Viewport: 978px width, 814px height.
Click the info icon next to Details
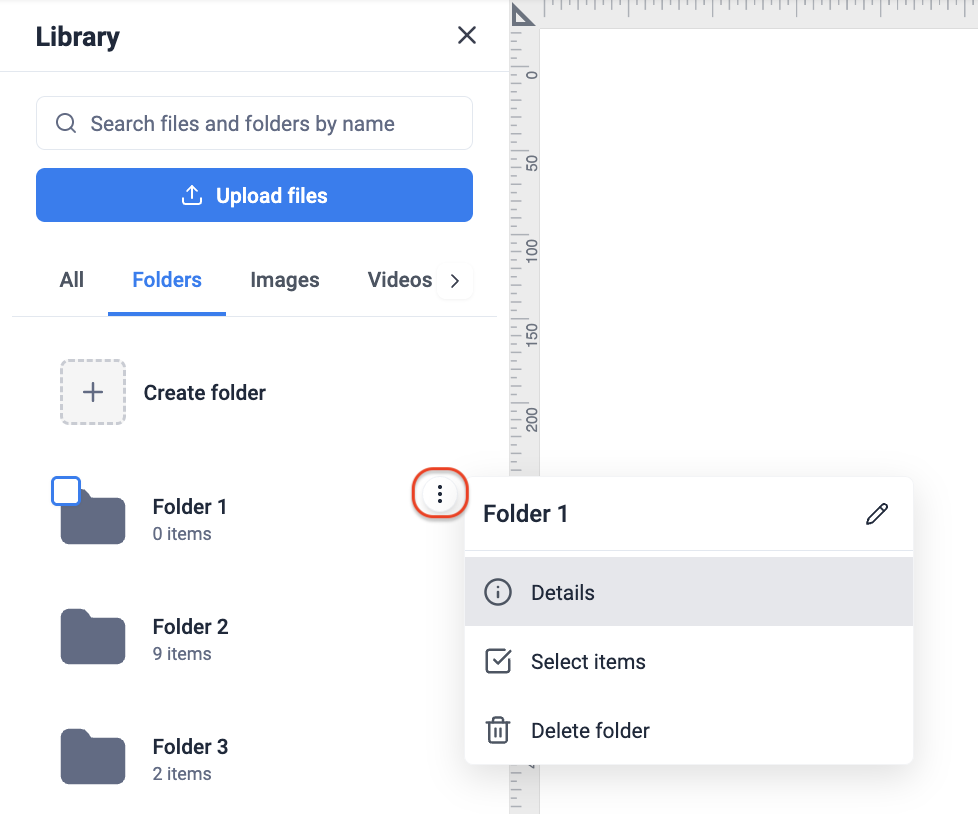(497, 592)
